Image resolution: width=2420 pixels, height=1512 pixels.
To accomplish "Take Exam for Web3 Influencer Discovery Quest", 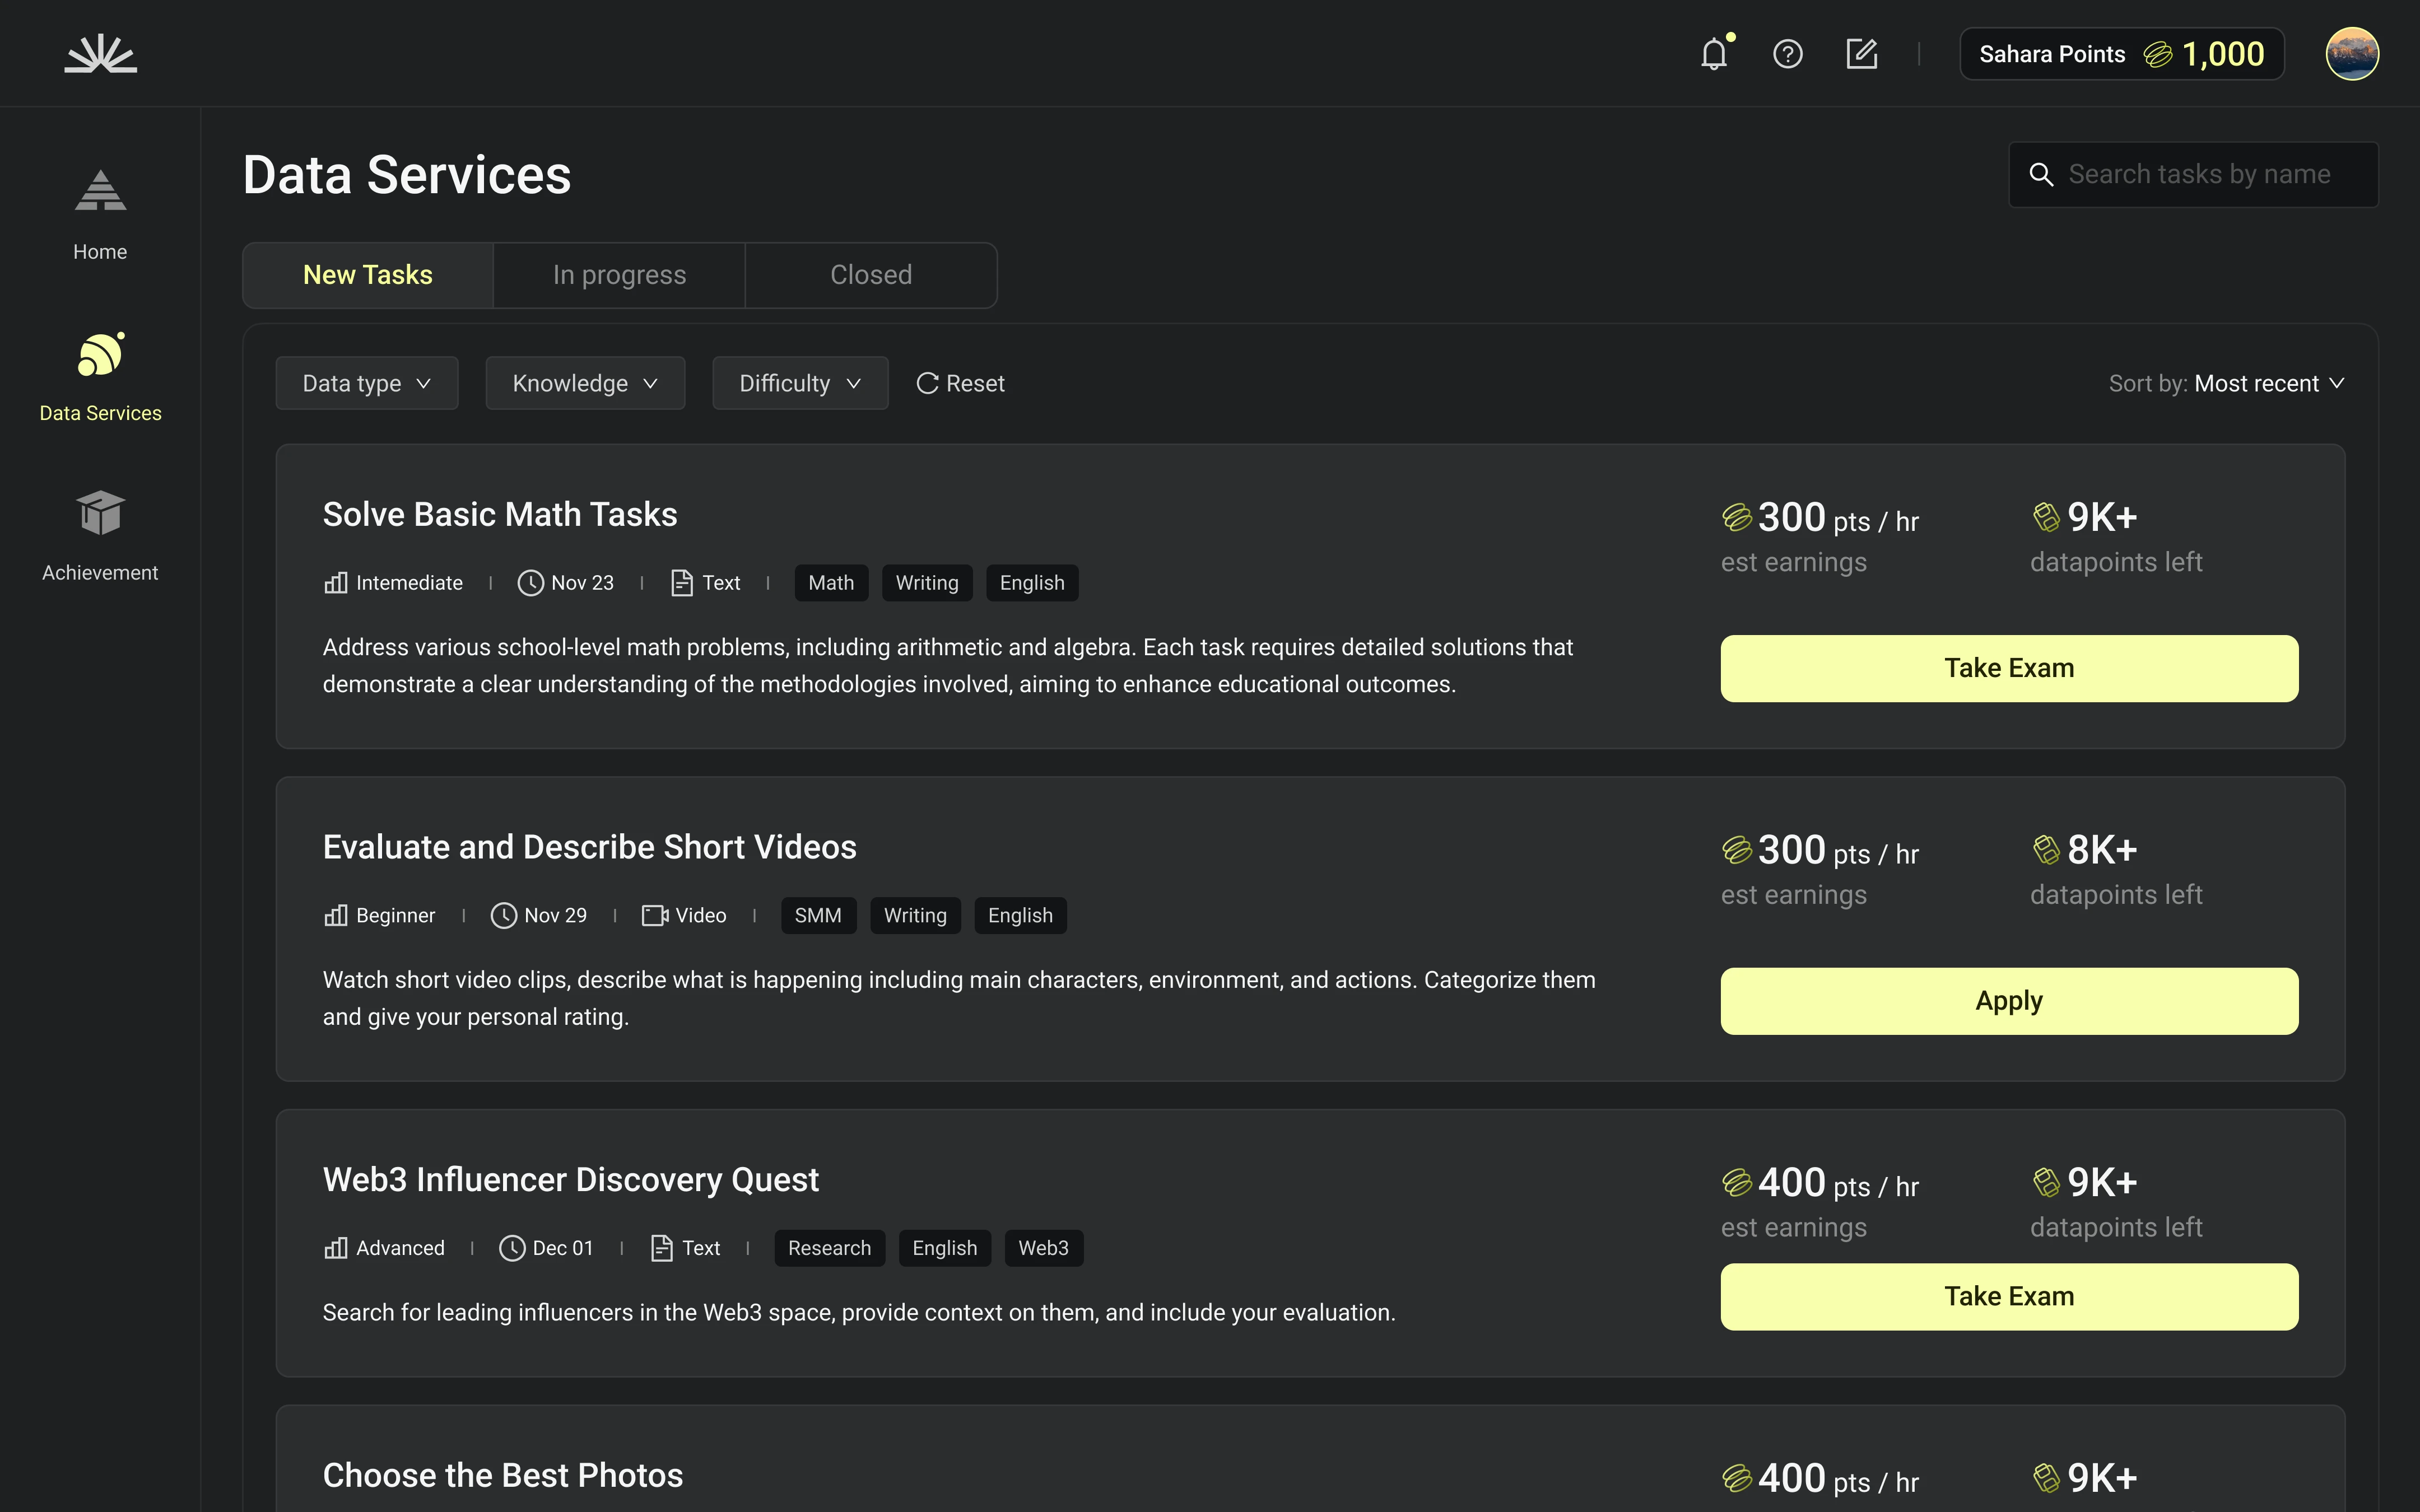I will [2008, 1297].
